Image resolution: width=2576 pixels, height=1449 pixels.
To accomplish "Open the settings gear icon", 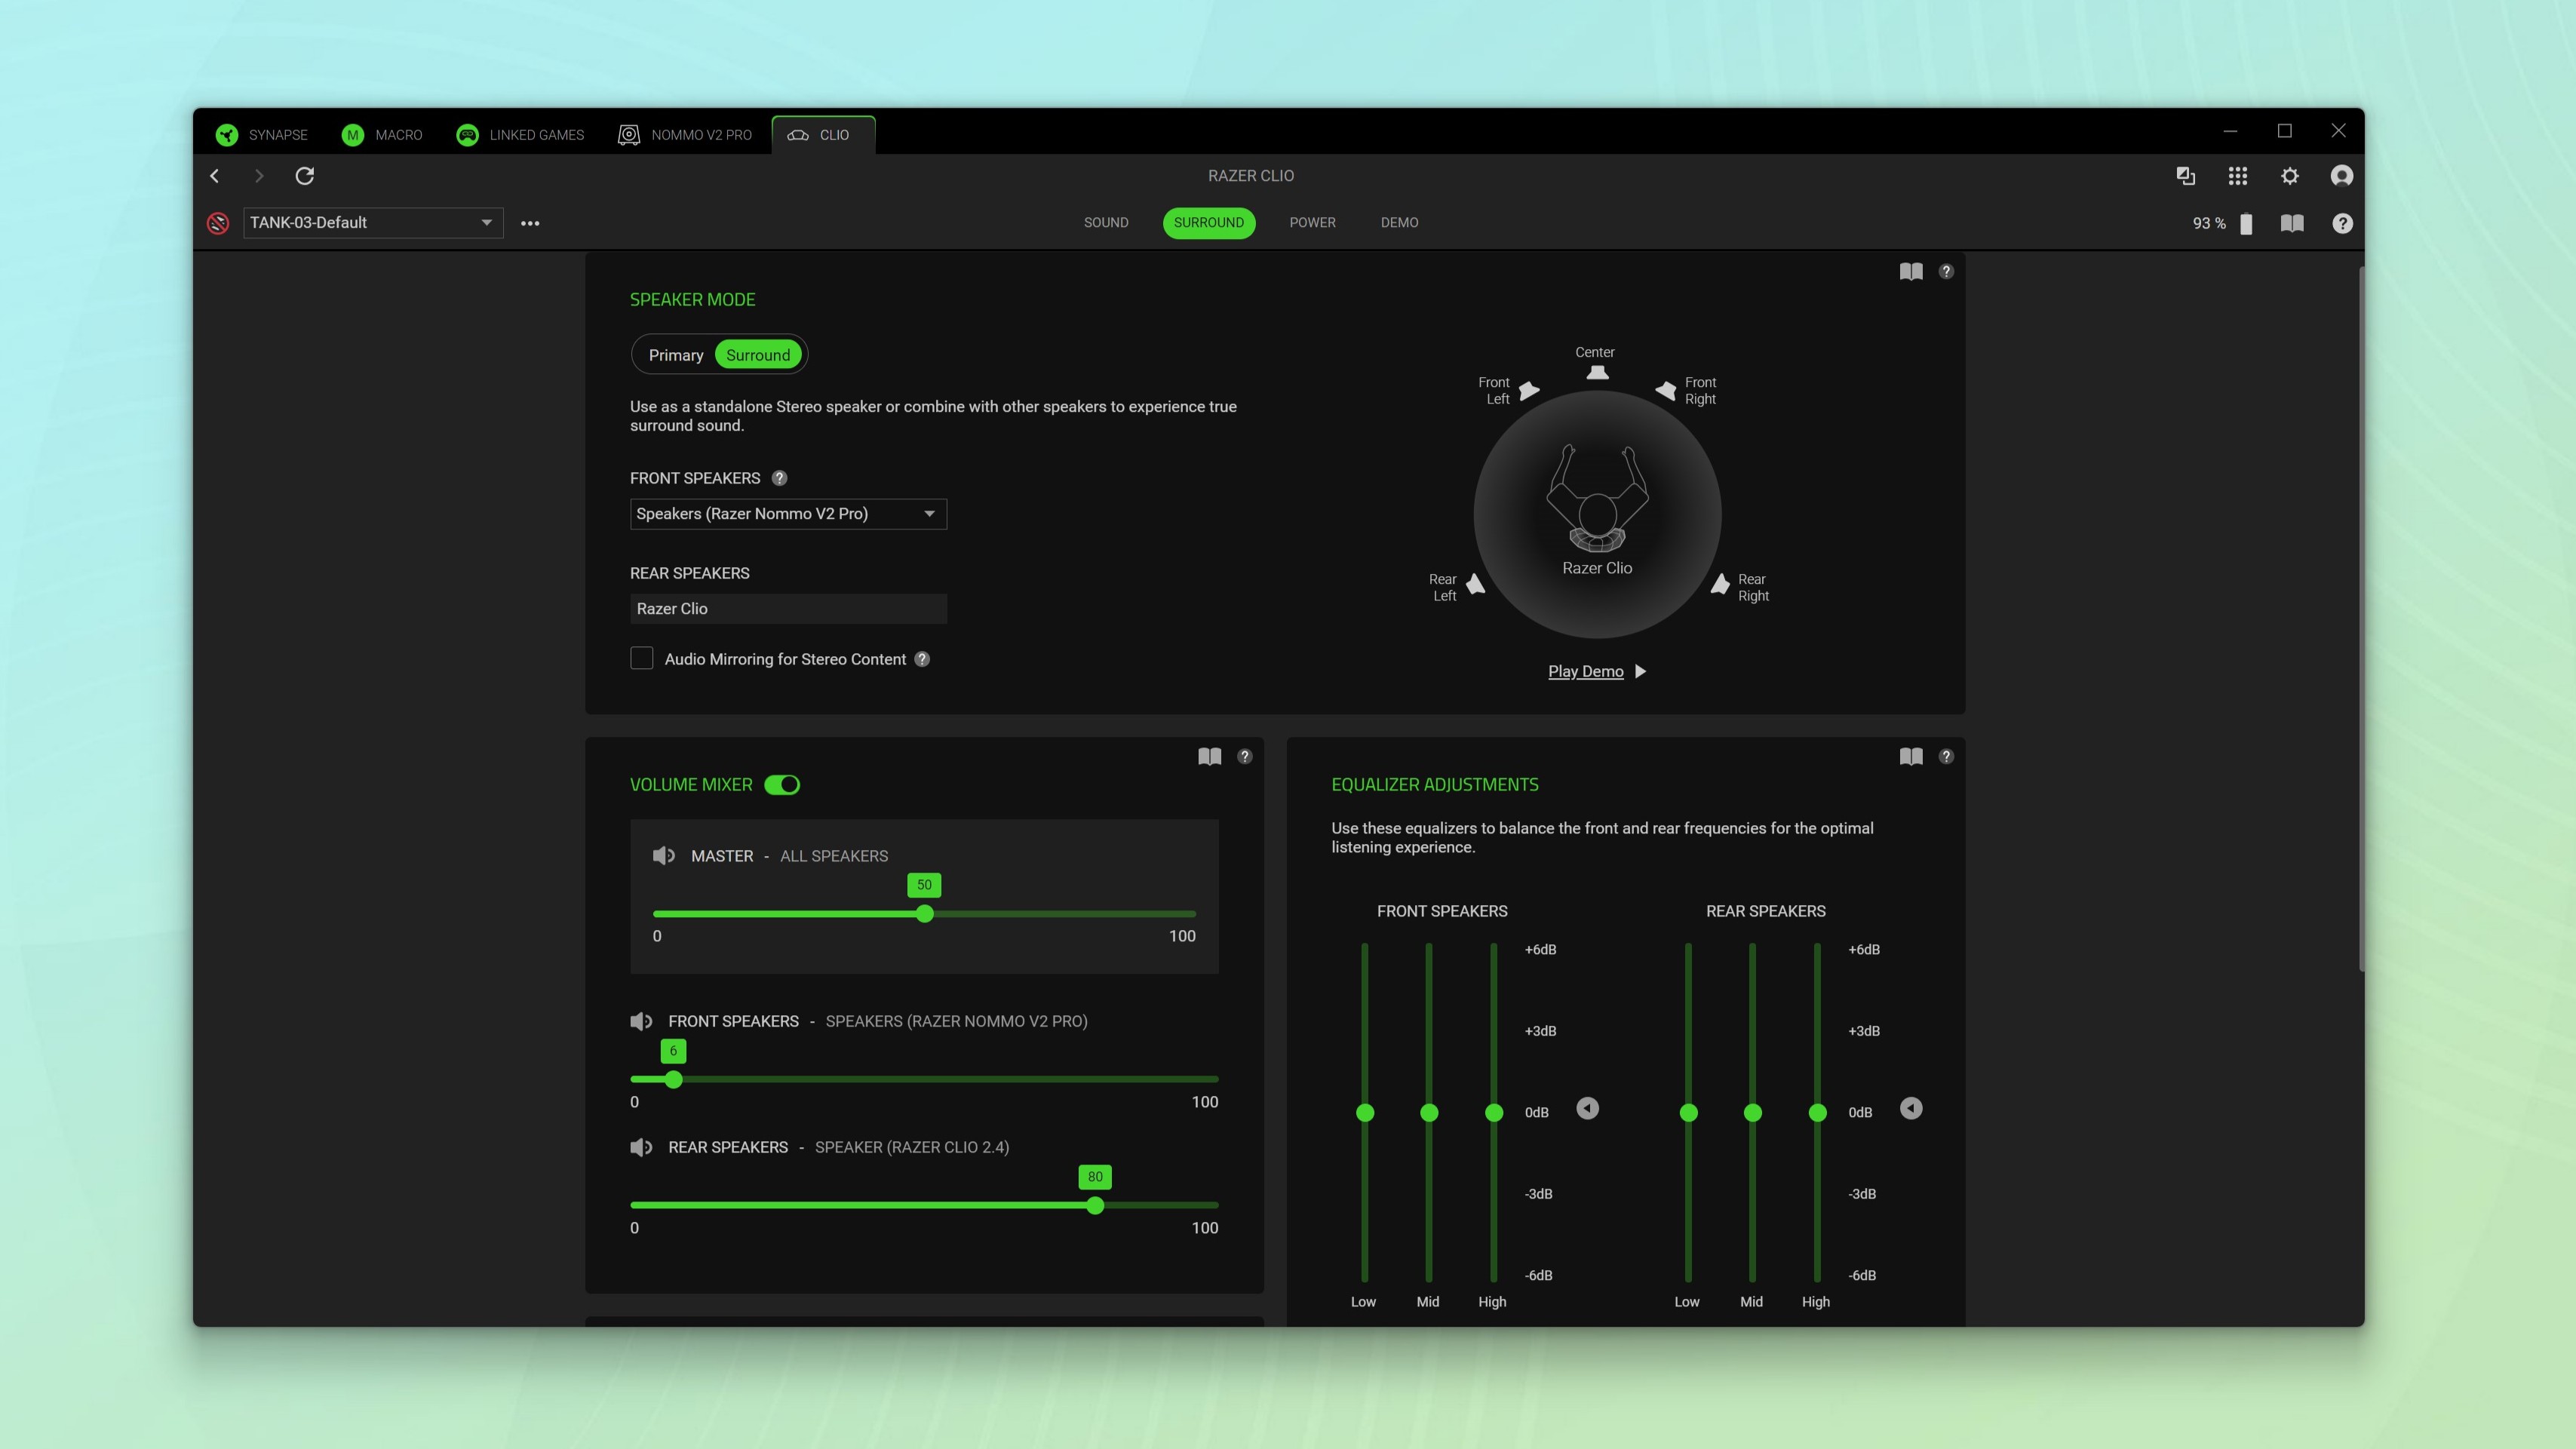I will 2289,176.
